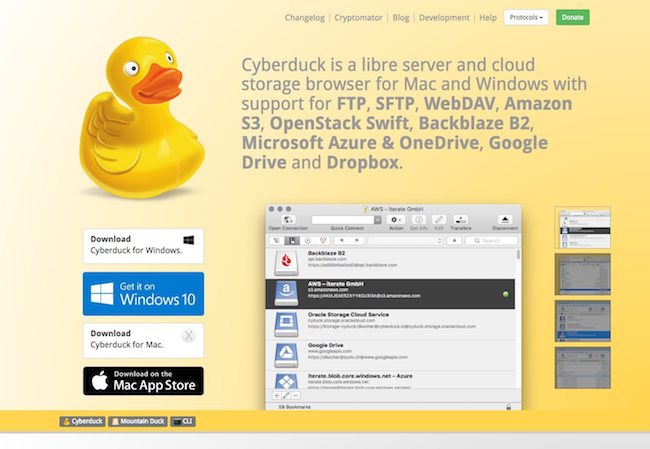Click the Edit pencil toolbar icon
This screenshot has height=449, width=650.
pos(439,218)
